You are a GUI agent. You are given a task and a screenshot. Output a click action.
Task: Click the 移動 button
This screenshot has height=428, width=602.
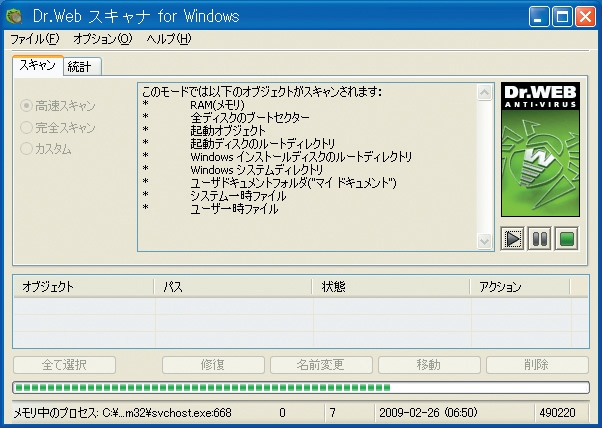coord(429,365)
